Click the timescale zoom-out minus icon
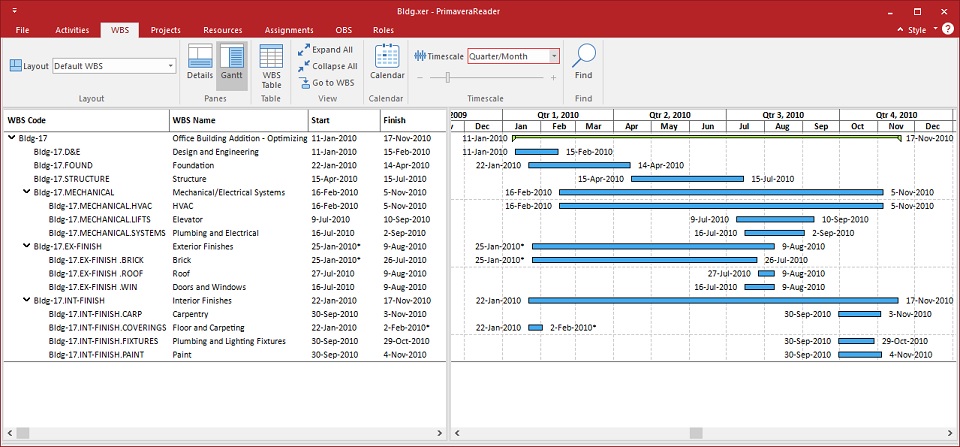This screenshot has width=960, height=447. coord(421,77)
